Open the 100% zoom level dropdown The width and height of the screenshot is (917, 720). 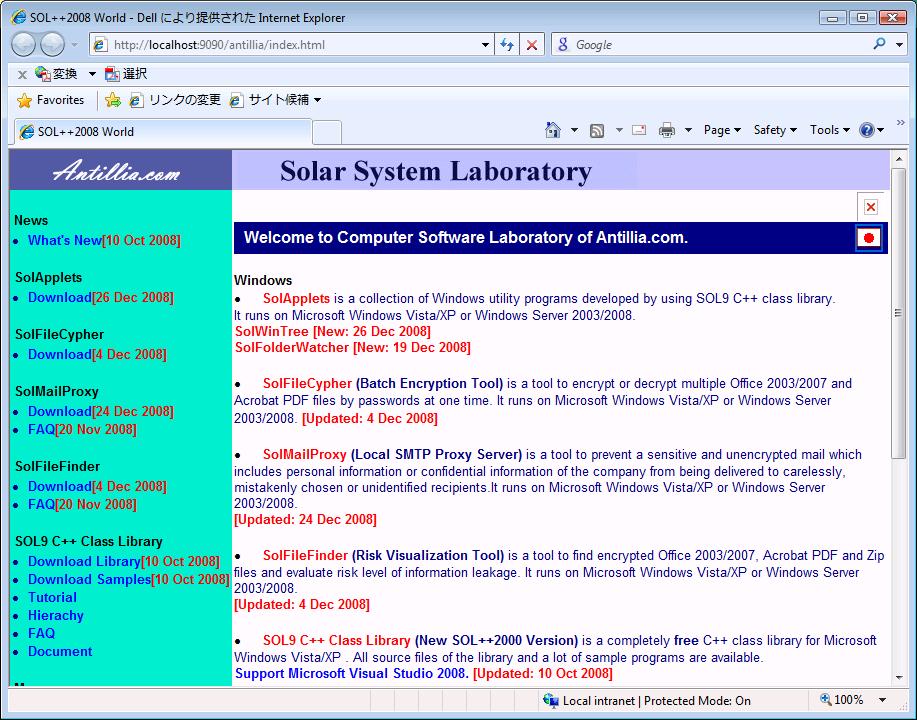(882, 700)
